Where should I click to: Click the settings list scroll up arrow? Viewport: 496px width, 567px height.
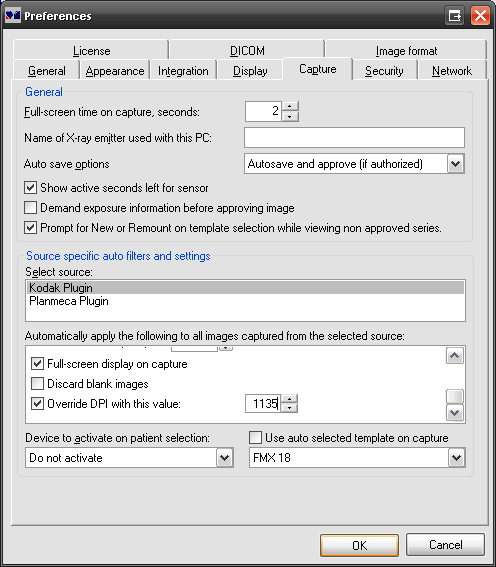tap(455, 356)
